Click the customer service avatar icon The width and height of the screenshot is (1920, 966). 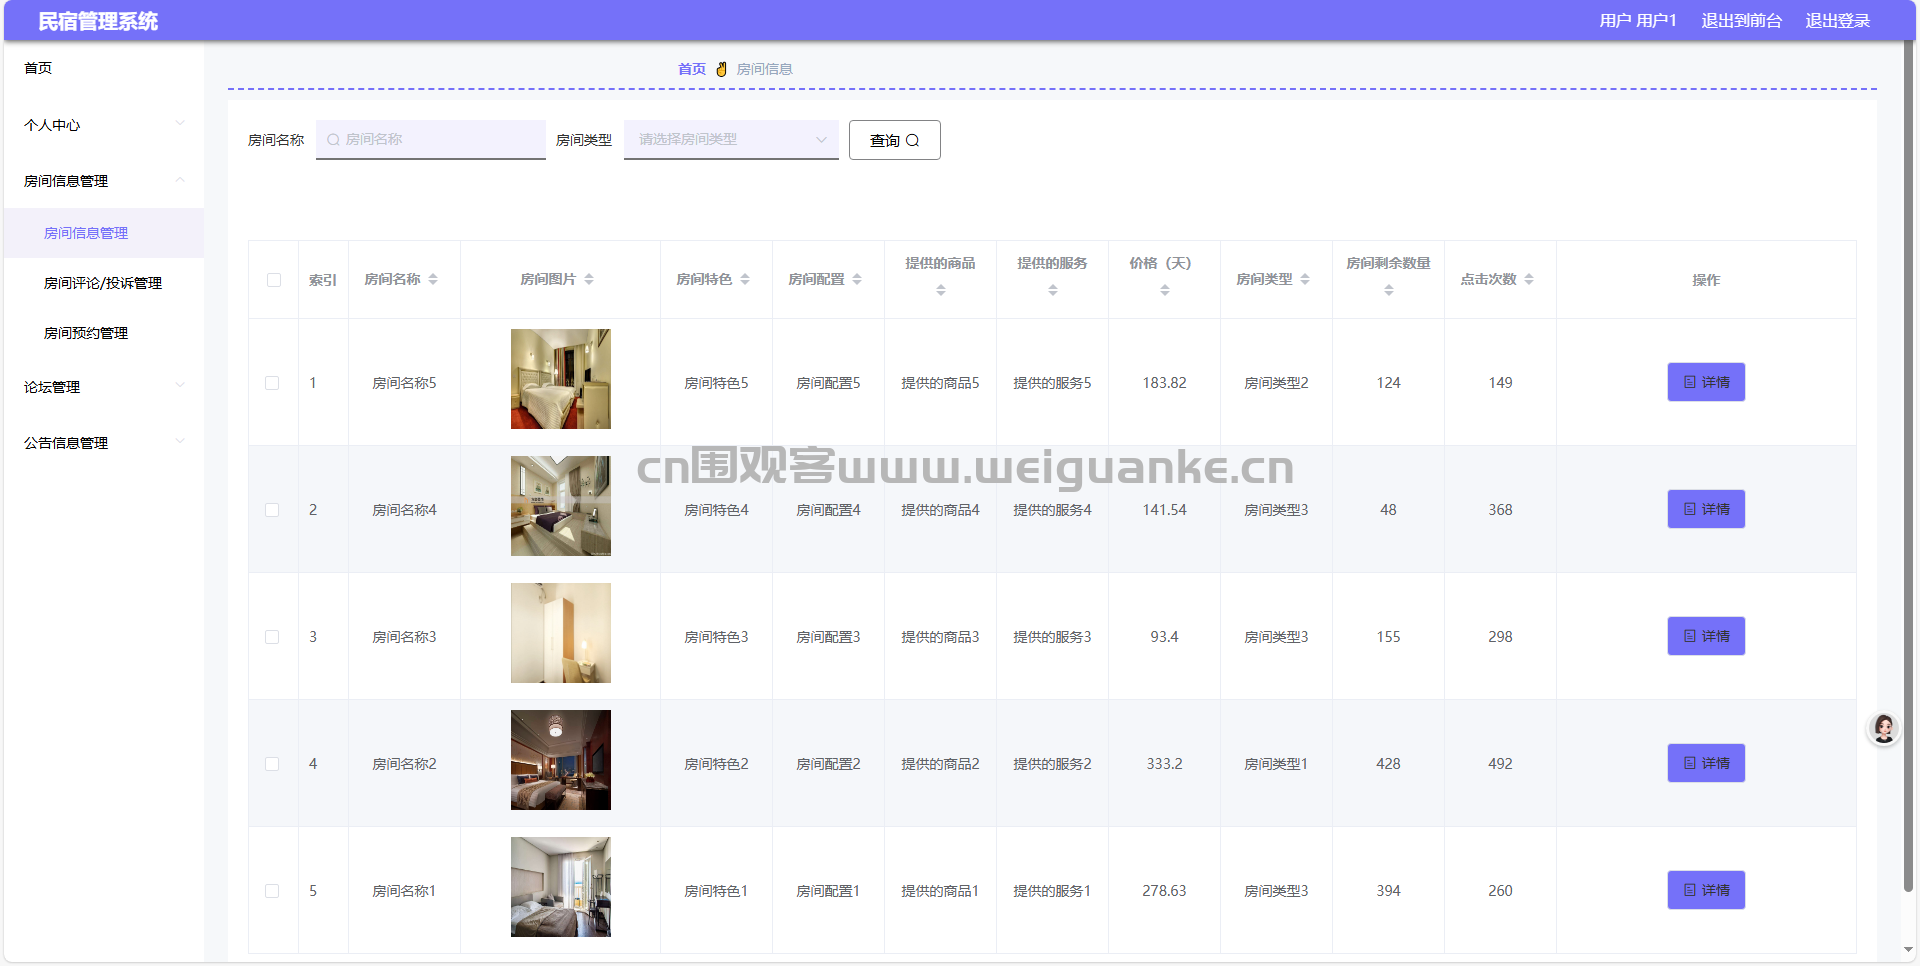click(x=1884, y=728)
